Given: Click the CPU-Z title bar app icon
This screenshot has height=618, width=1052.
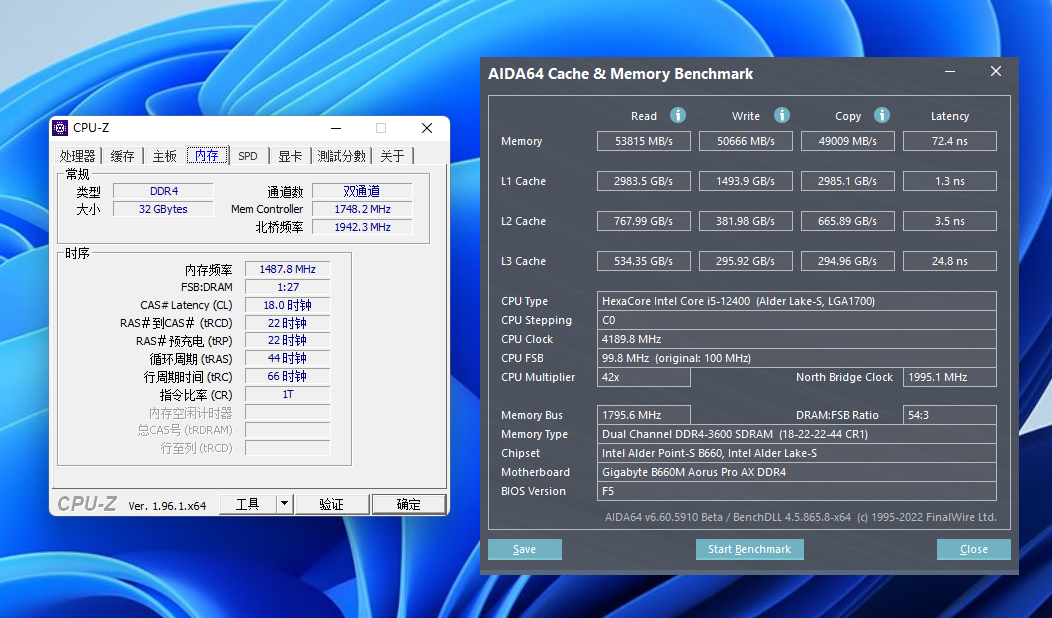Looking at the screenshot, I should point(60,128).
